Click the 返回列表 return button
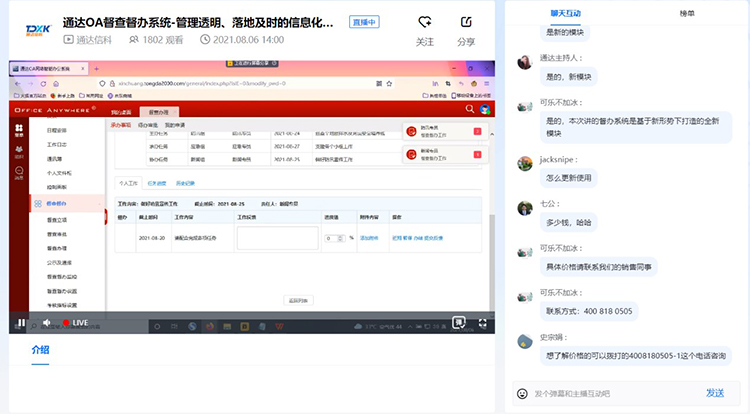 click(298, 301)
